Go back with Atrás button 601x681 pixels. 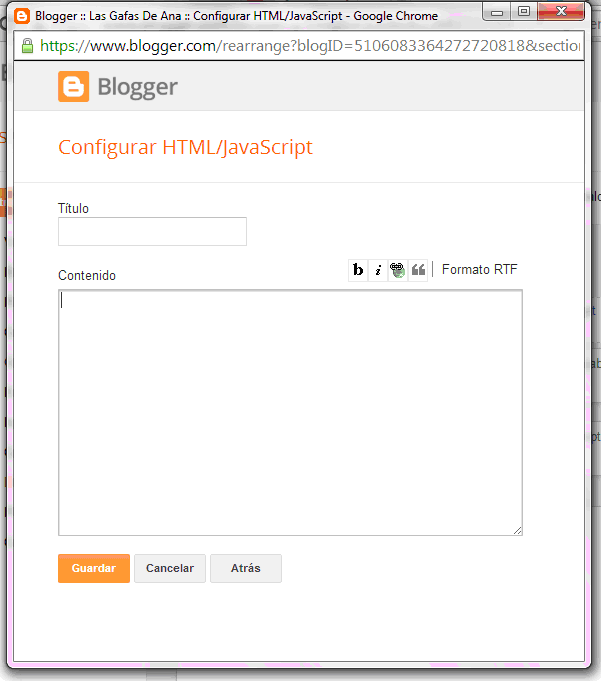tap(246, 568)
